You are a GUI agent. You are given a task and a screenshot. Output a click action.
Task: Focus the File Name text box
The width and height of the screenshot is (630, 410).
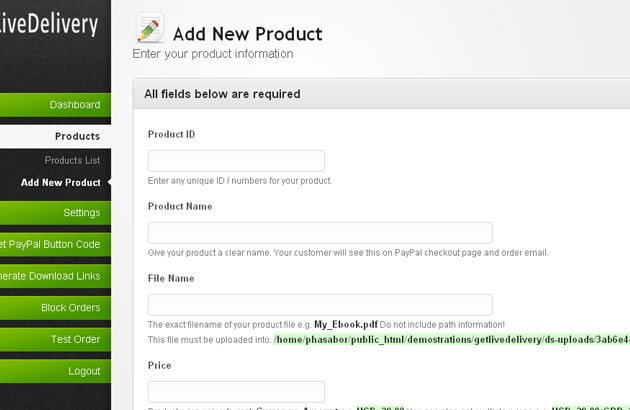point(320,304)
